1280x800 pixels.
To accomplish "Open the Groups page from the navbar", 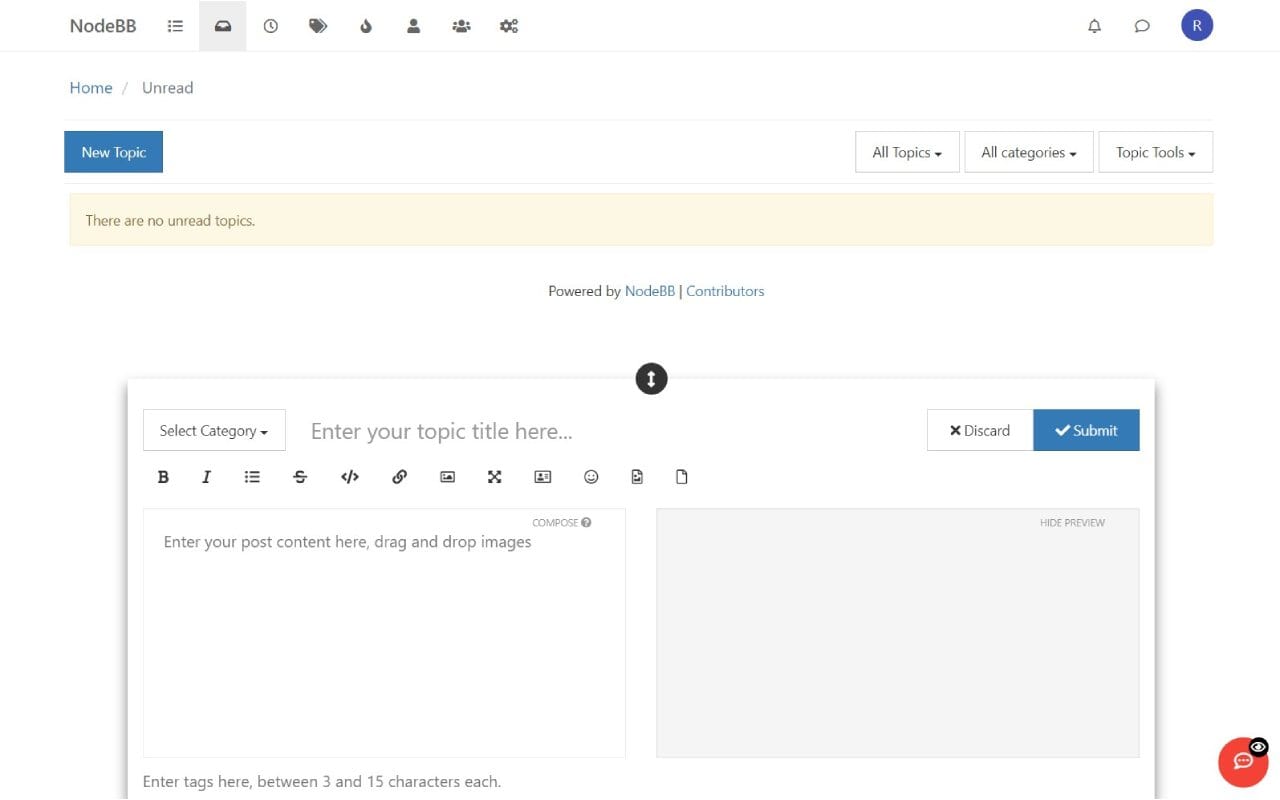I will (x=461, y=25).
